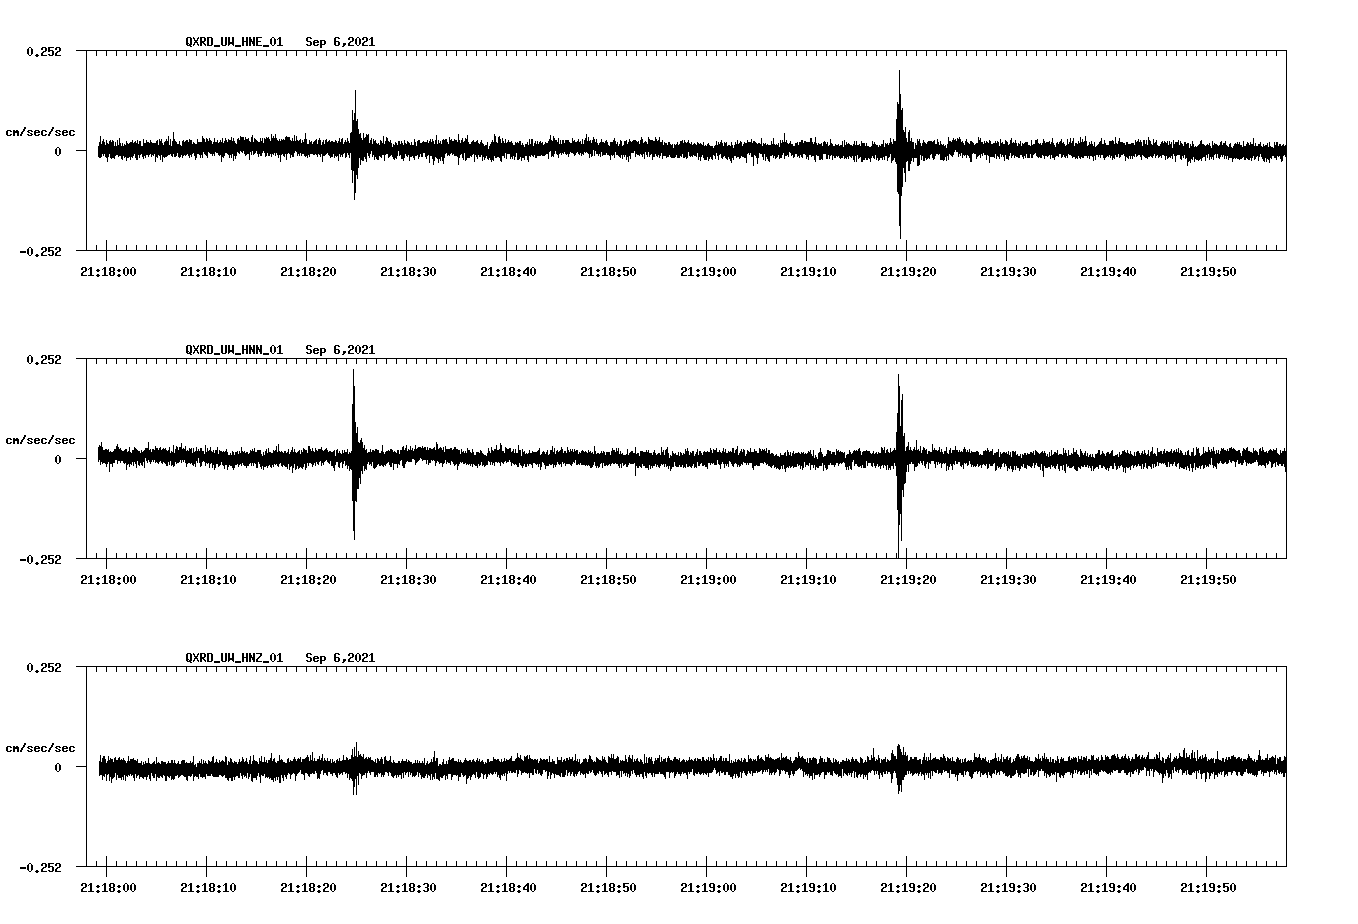The height and width of the screenshot is (924, 1358).
Task: Click the 21:18:00 time label under HNN plot
Action: pyautogui.click(x=108, y=580)
